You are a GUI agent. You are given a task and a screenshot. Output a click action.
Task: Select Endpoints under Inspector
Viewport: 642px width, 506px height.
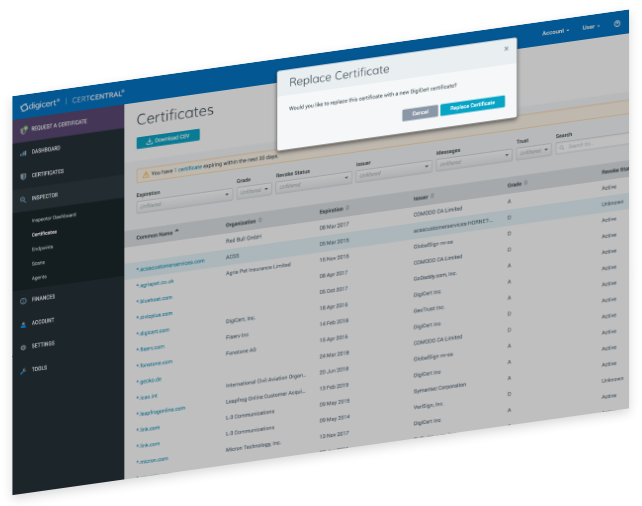click(x=42, y=248)
